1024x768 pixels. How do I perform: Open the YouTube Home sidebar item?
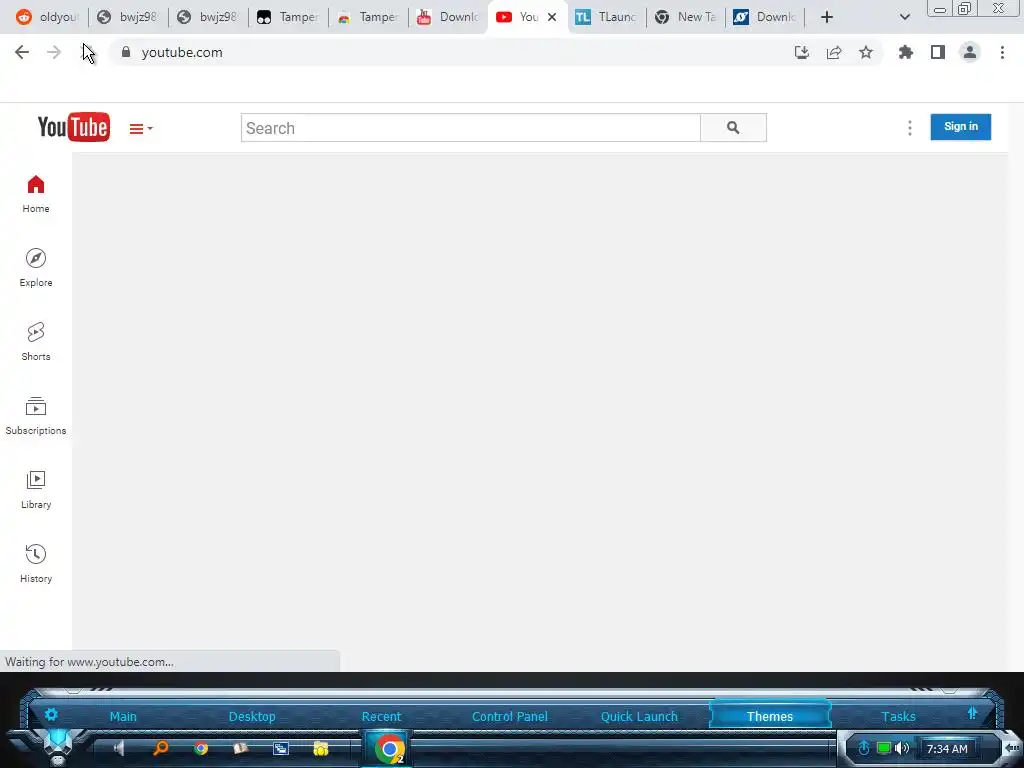36,194
